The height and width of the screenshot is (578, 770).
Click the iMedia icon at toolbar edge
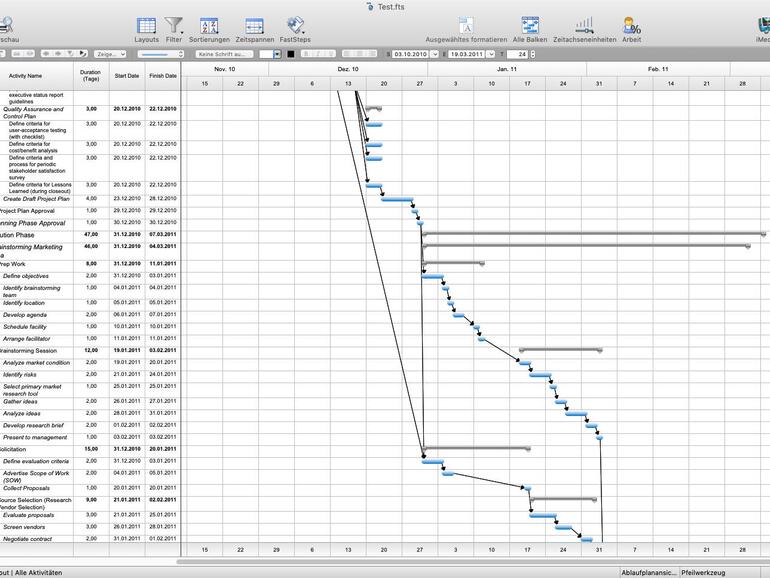click(764, 26)
